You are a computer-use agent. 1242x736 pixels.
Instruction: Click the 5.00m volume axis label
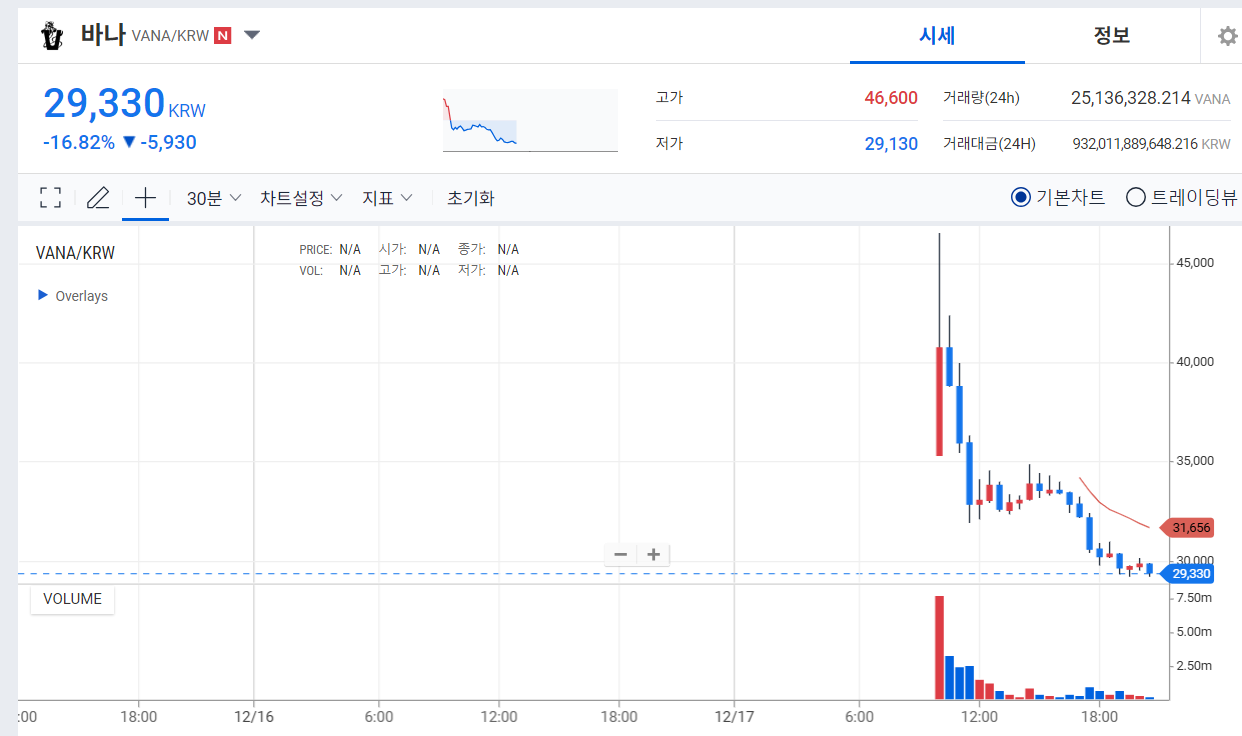pyautogui.click(x=1194, y=632)
